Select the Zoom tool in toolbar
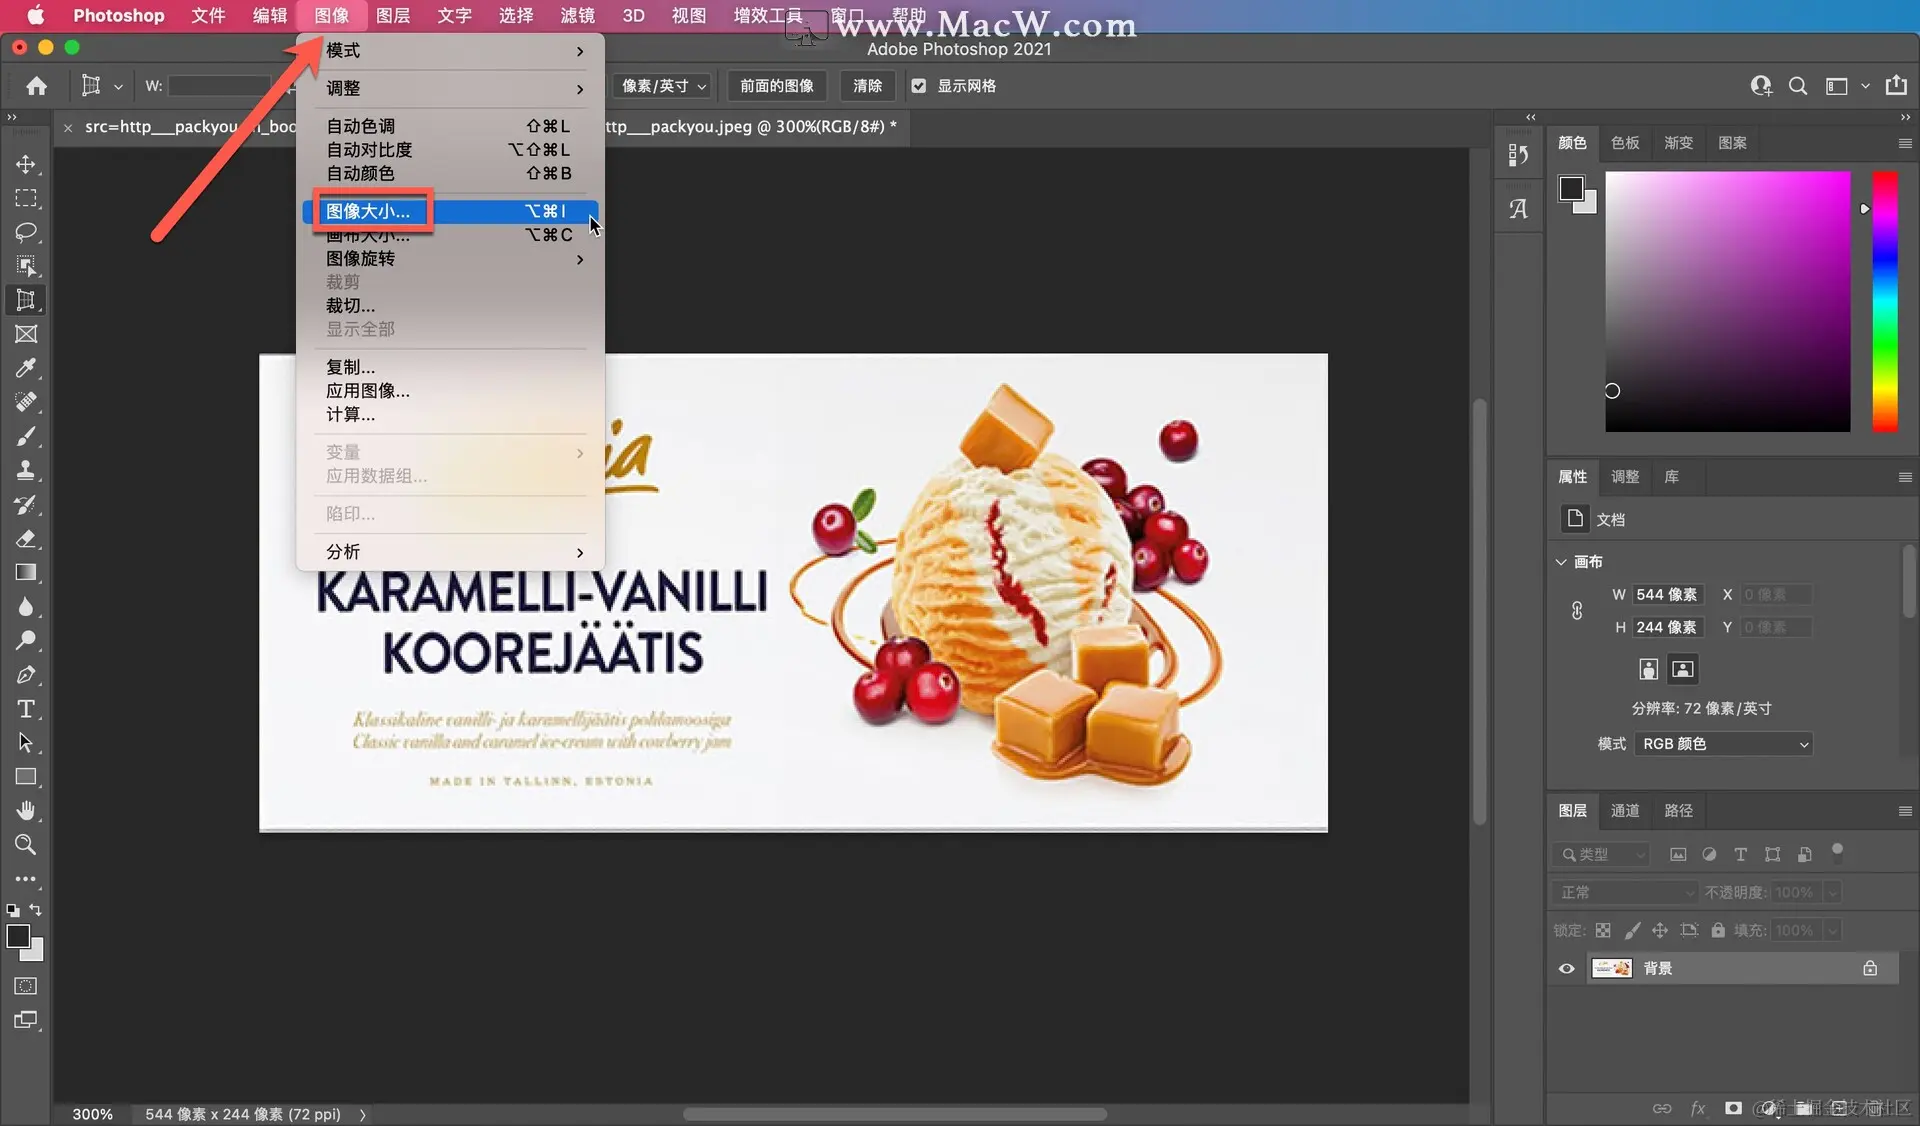 (26, 844)
